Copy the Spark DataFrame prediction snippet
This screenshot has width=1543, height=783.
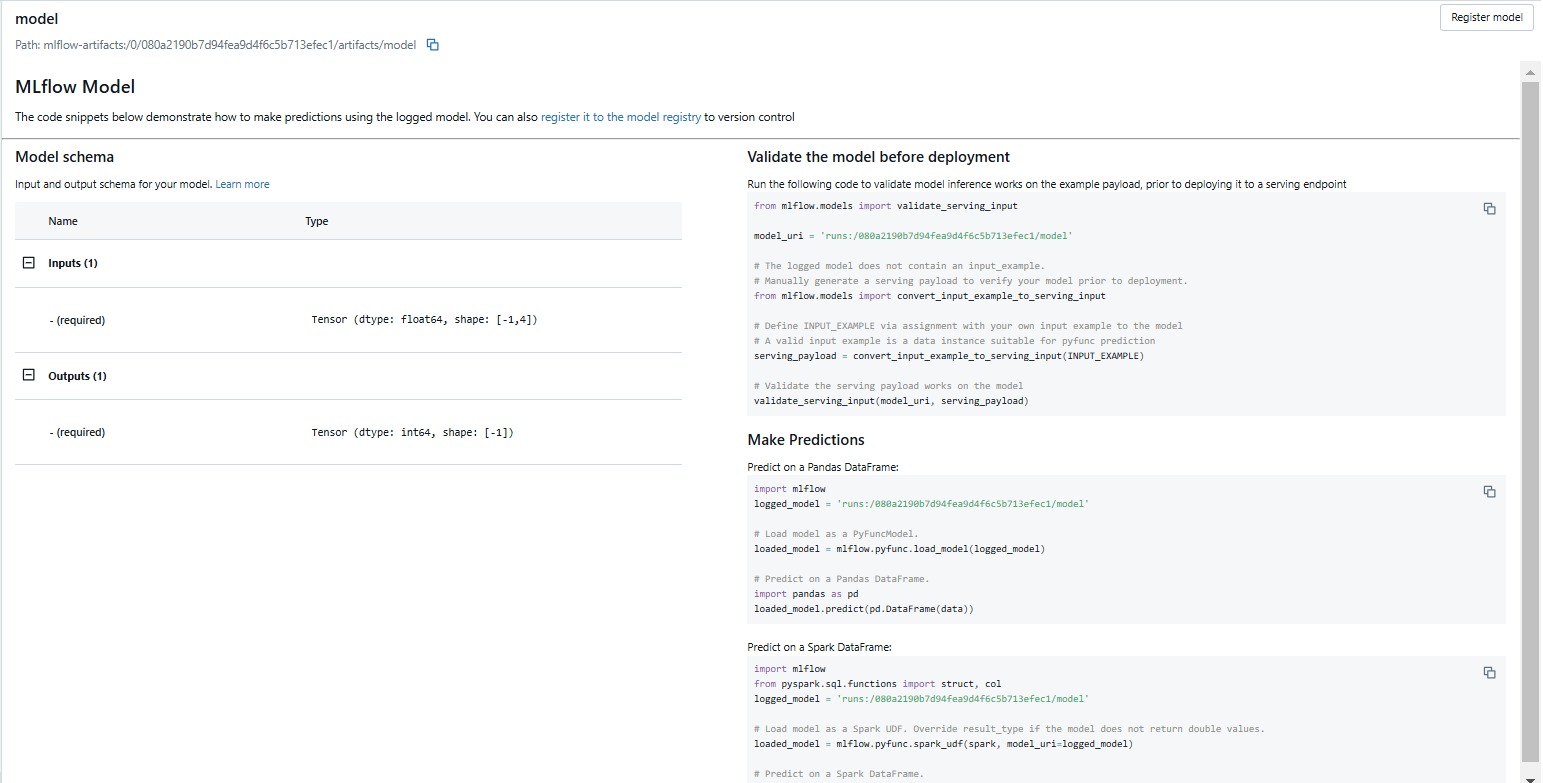pos(1489,673)
